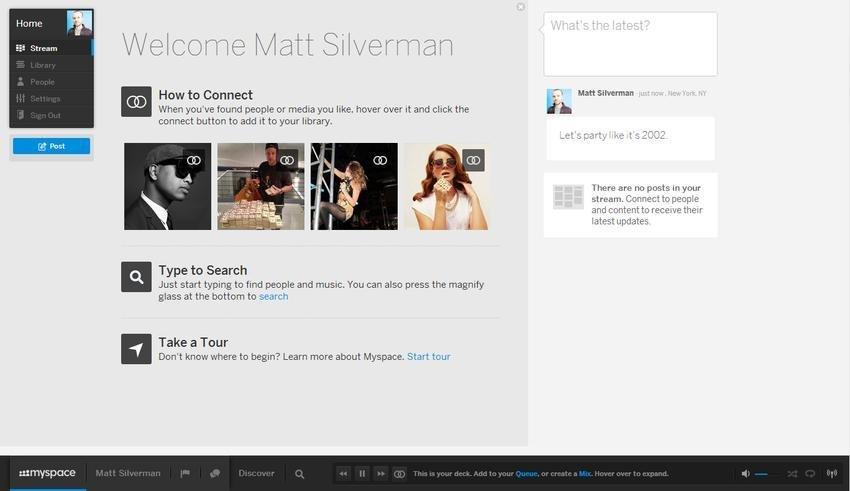Click the radio broadcast icon in player
This screenshot has height=491, width=850.
(x=832, y=473)
